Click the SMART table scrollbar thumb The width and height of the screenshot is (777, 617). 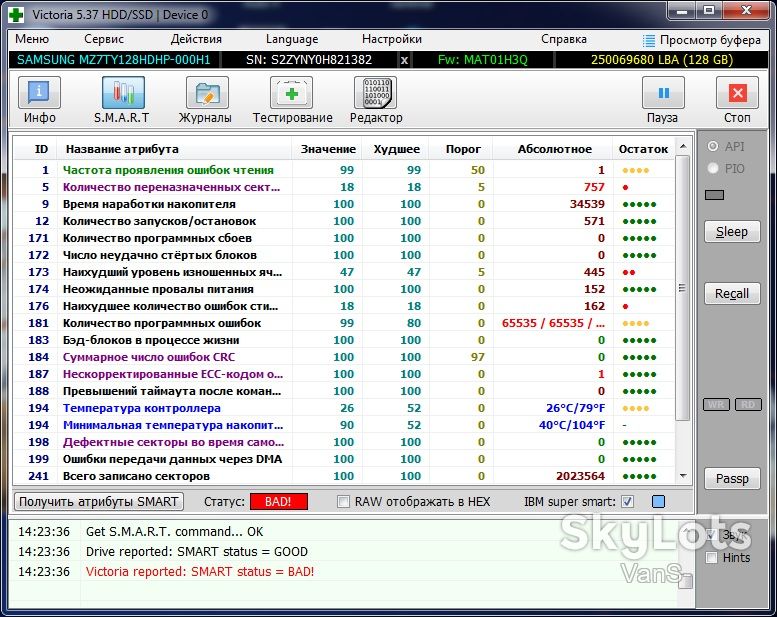tap(682, 288)
